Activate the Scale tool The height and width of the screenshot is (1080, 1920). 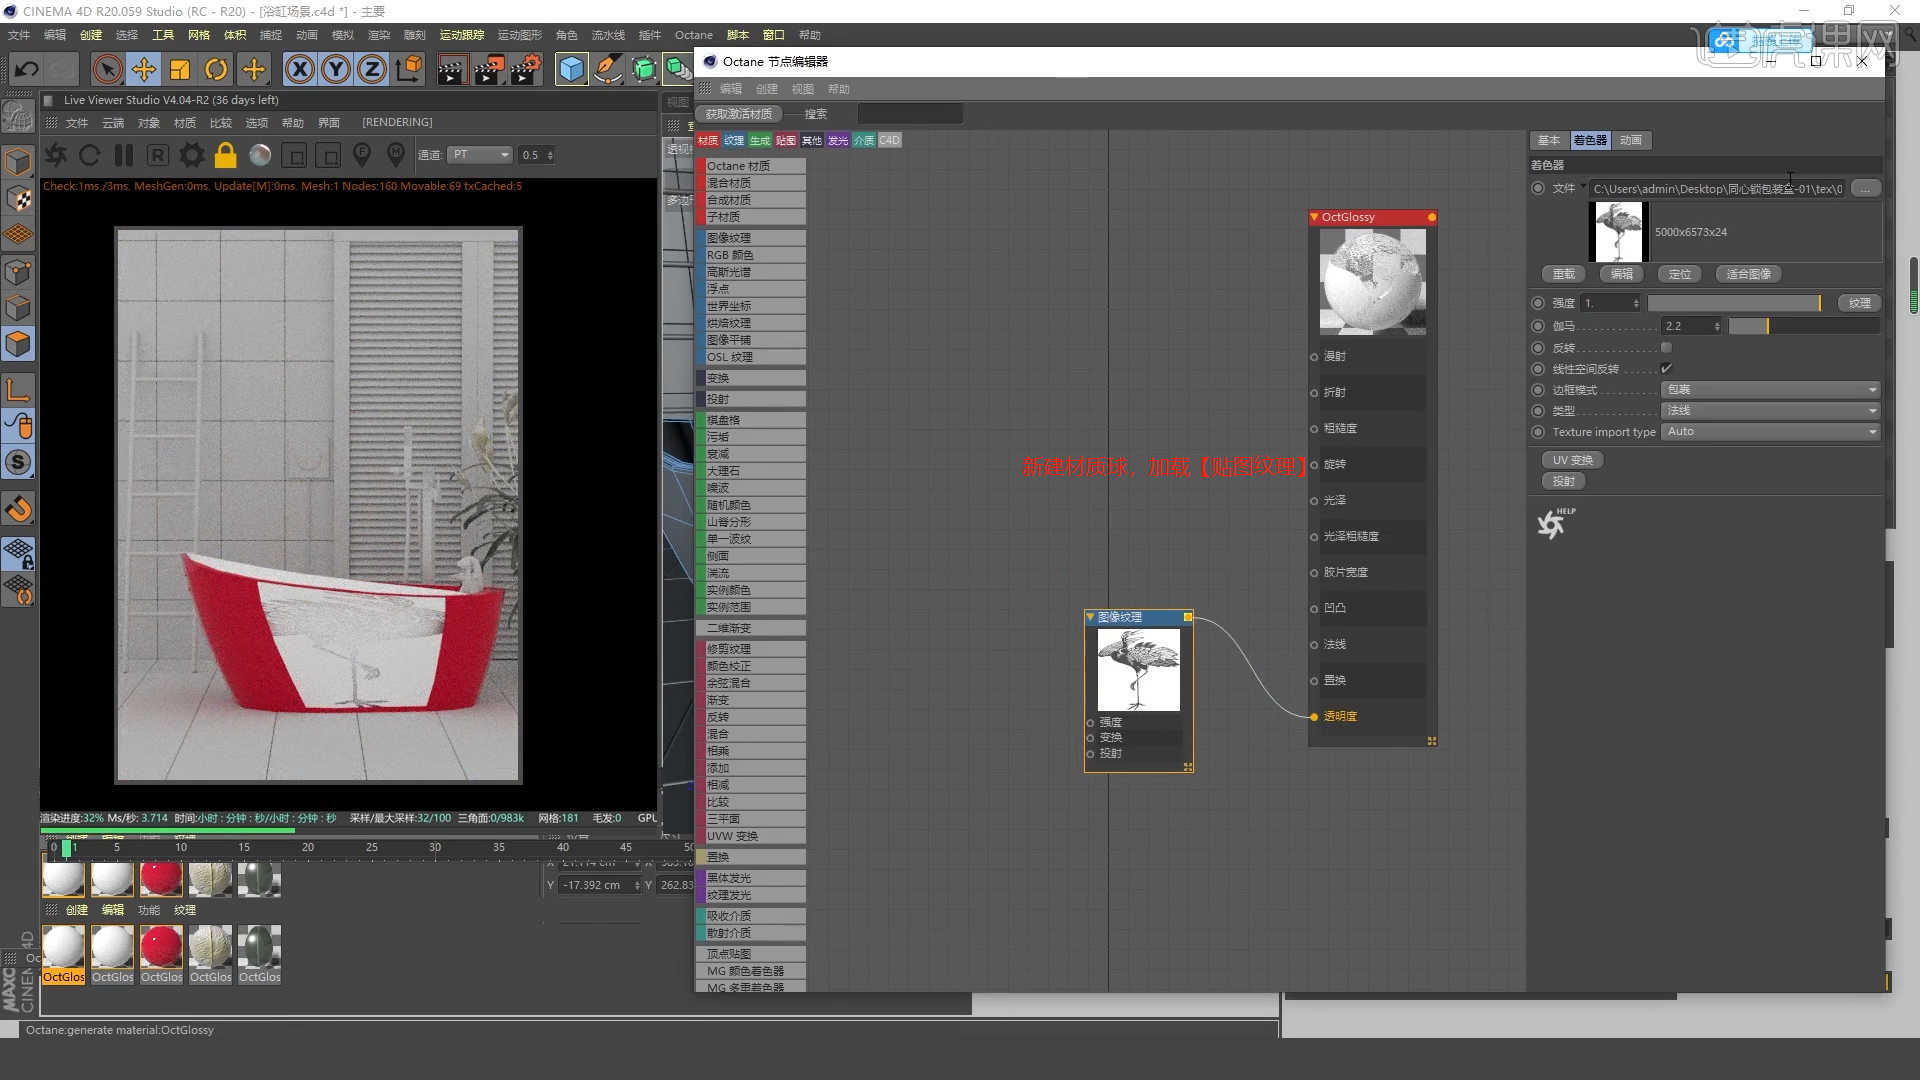[180, 69]
